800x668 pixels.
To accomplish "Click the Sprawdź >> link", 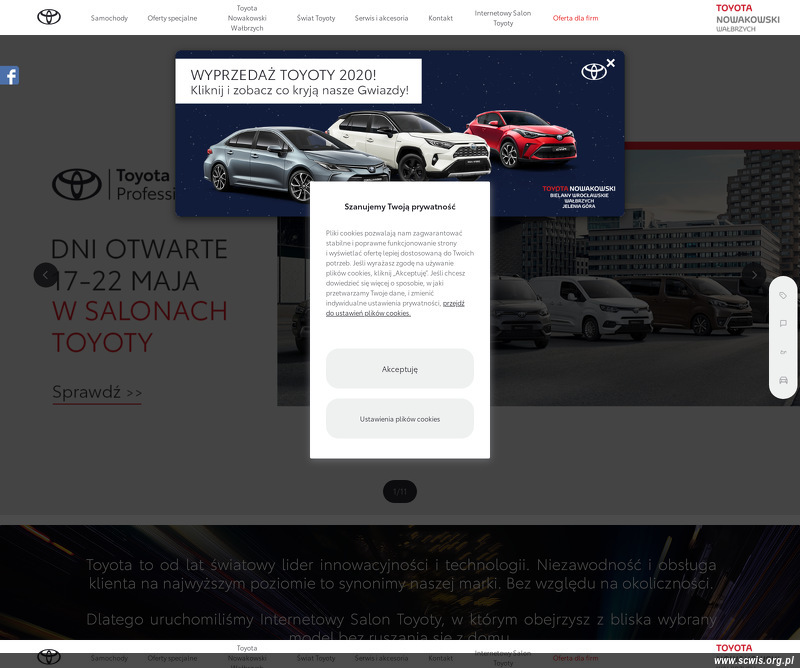I will coord(97,392).
